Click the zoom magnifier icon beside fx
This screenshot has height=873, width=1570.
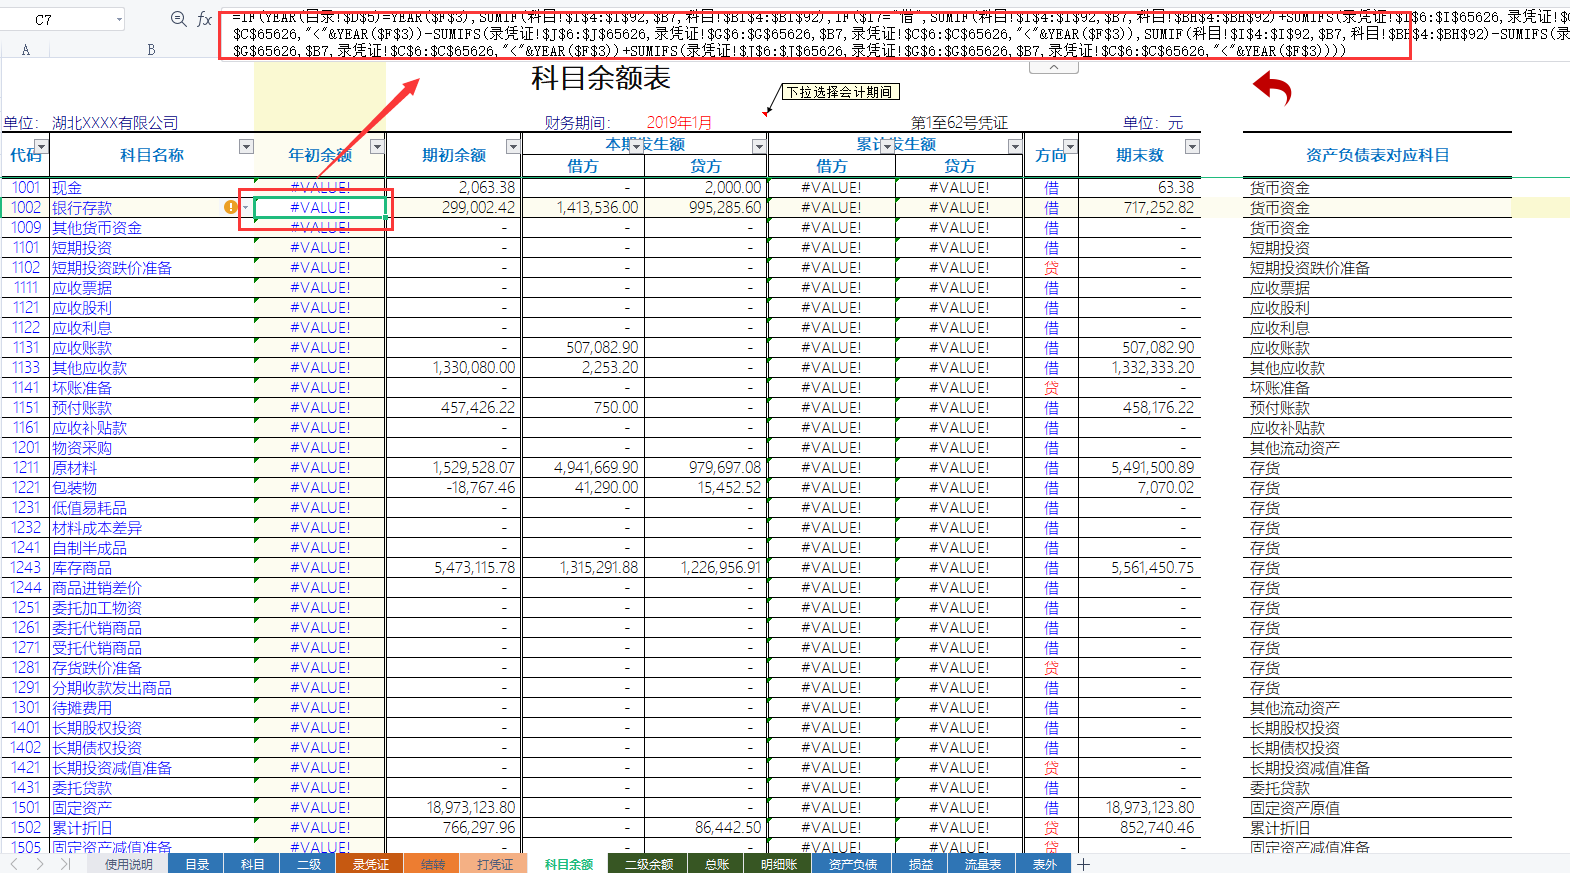click(x=178, y=19)
